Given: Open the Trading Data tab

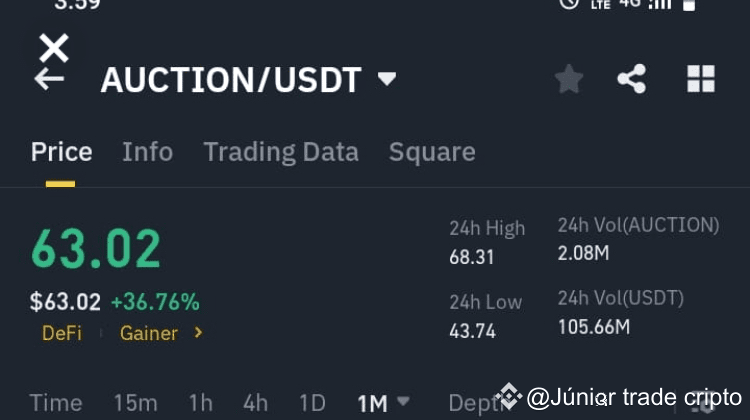Looking at the screenshot, I should pyautogui.click(x=280, y=152).
